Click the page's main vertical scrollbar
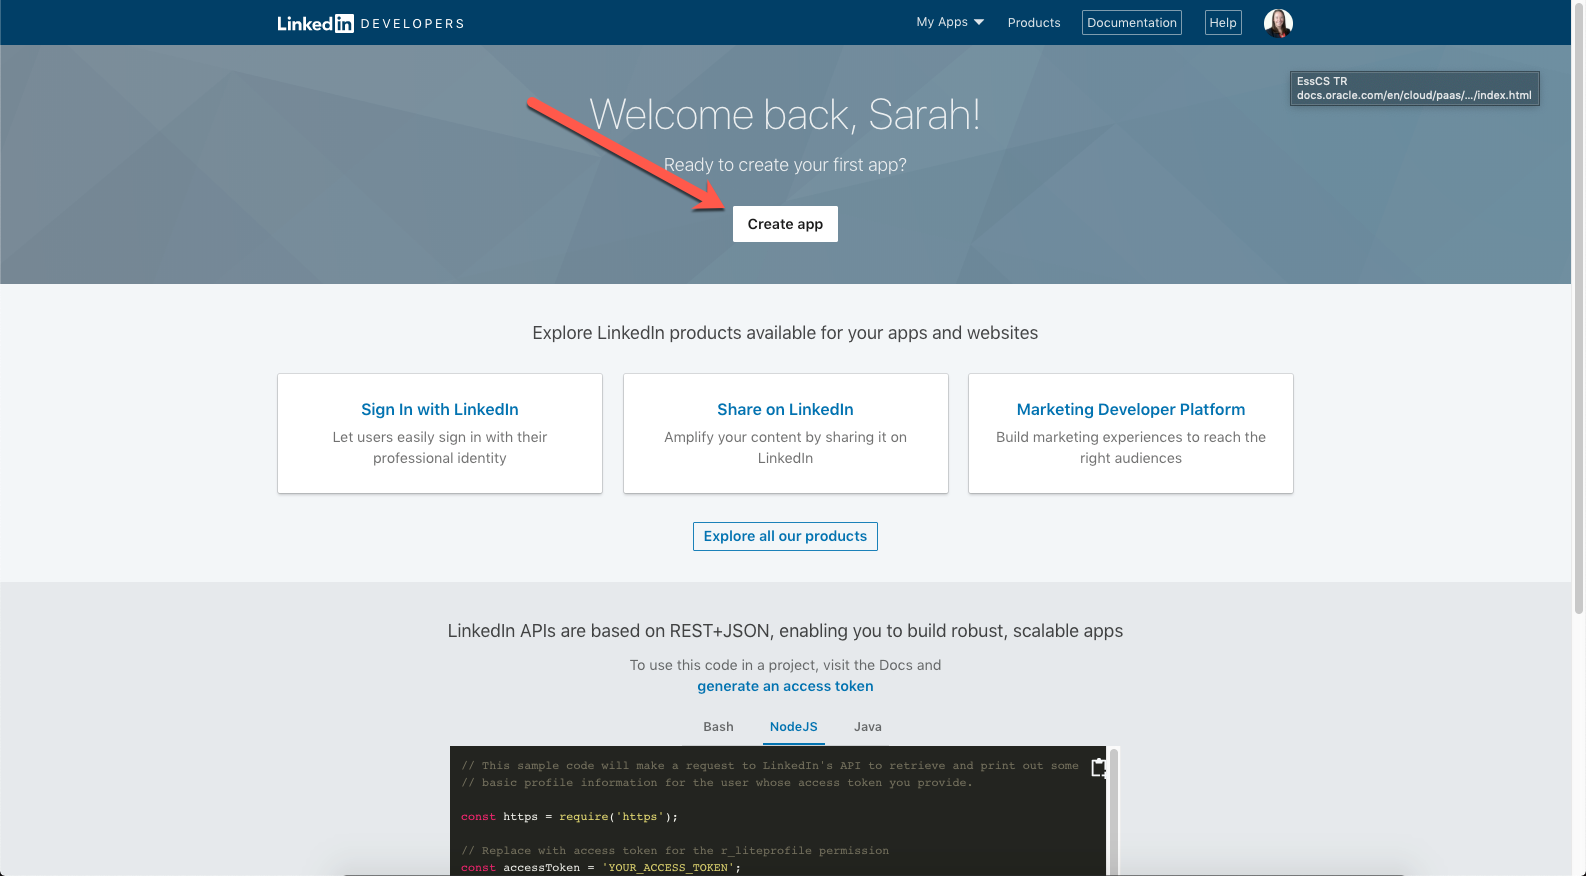The height and width of the screenshot is (876, 1586). [x=1578, y=300]
